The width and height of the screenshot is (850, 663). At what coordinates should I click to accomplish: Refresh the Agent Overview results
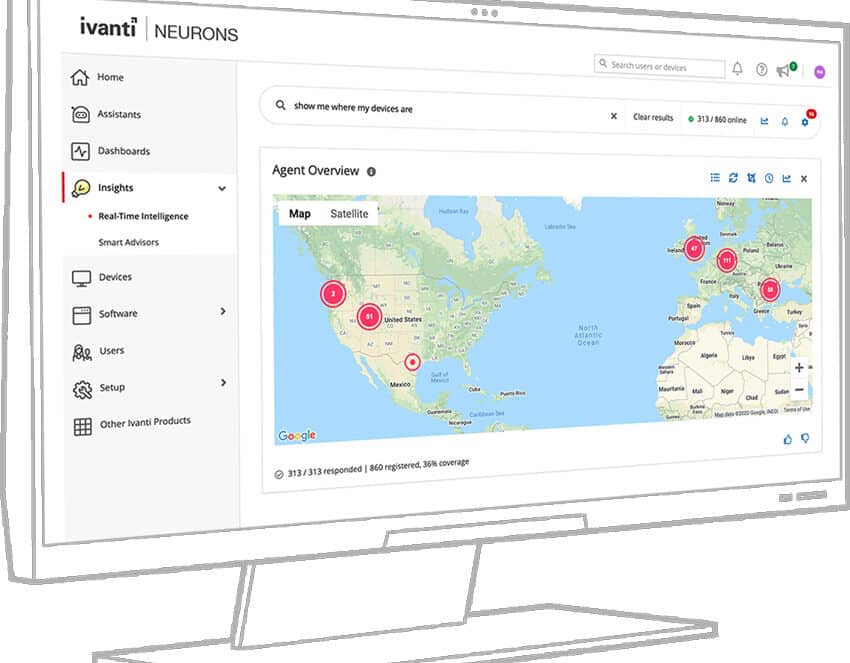[x=733, y=177]
